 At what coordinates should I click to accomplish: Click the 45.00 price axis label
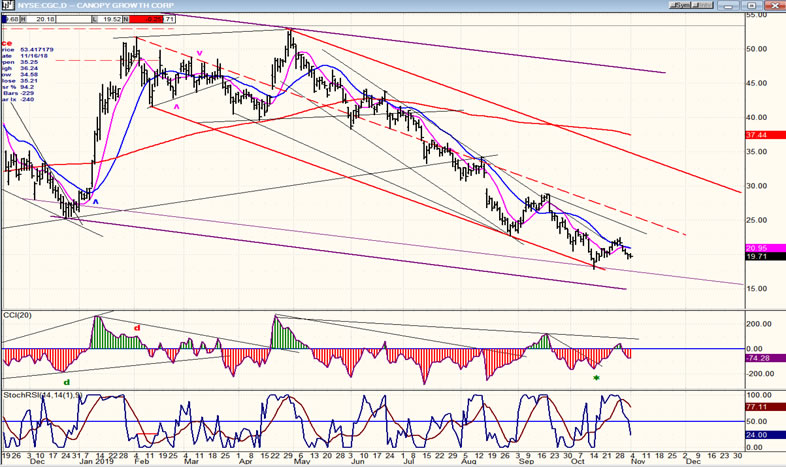[756, 83]
